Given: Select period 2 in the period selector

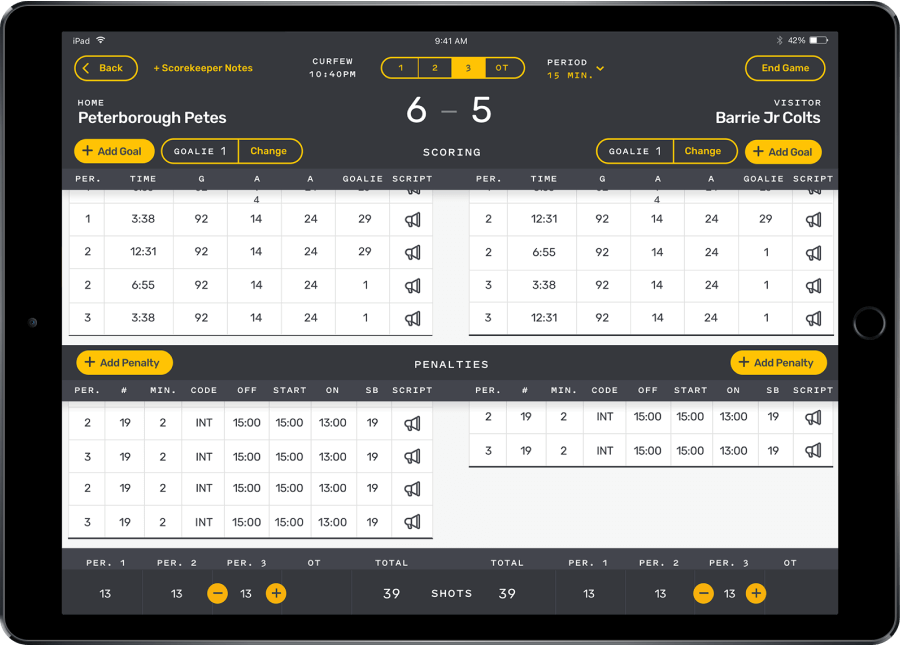Looking at the screenshot, I should click(434, 68).
